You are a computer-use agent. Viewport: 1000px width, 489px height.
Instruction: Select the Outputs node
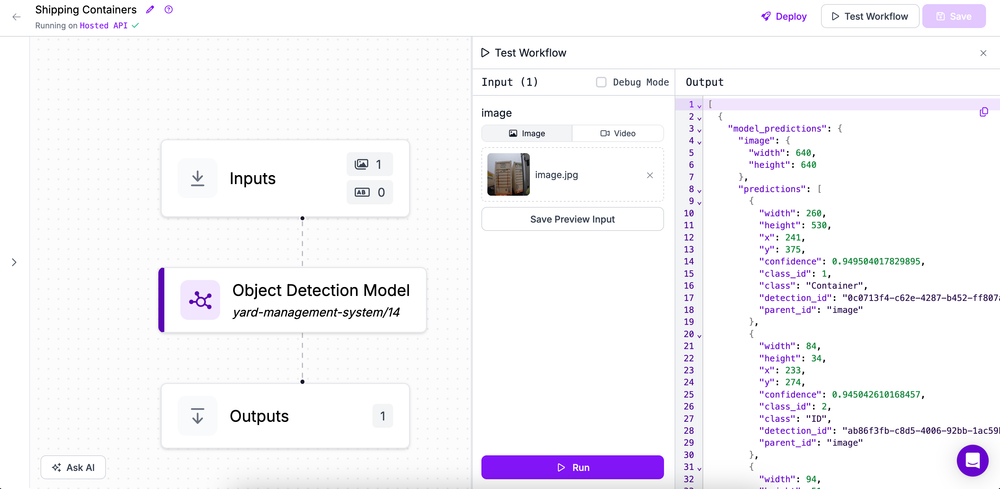284,416
